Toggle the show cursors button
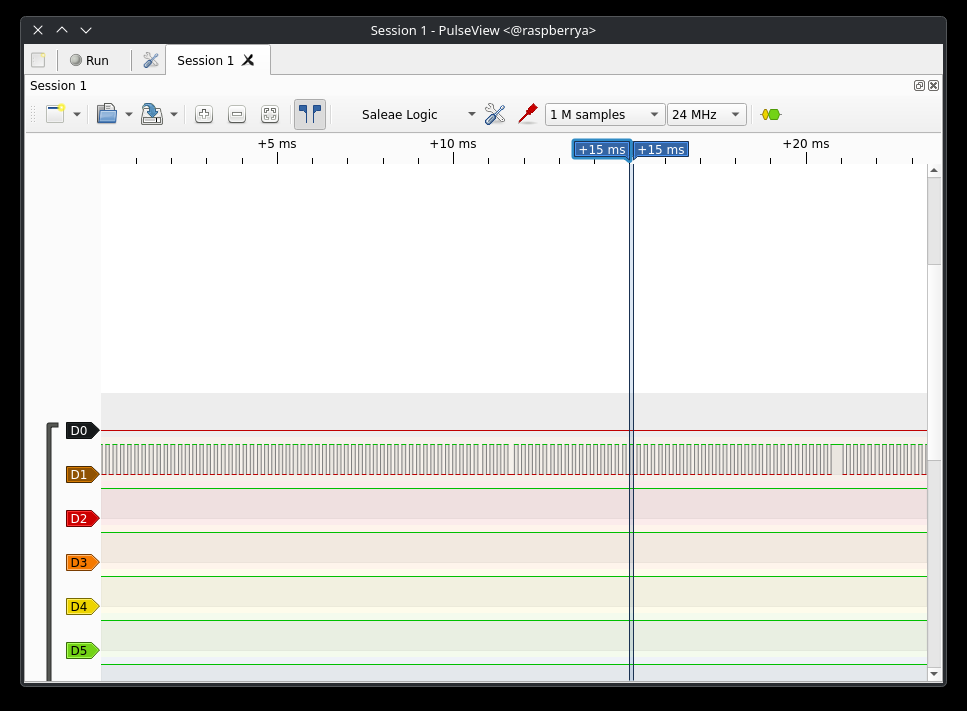967x711 pixels. tap(310, 114)
